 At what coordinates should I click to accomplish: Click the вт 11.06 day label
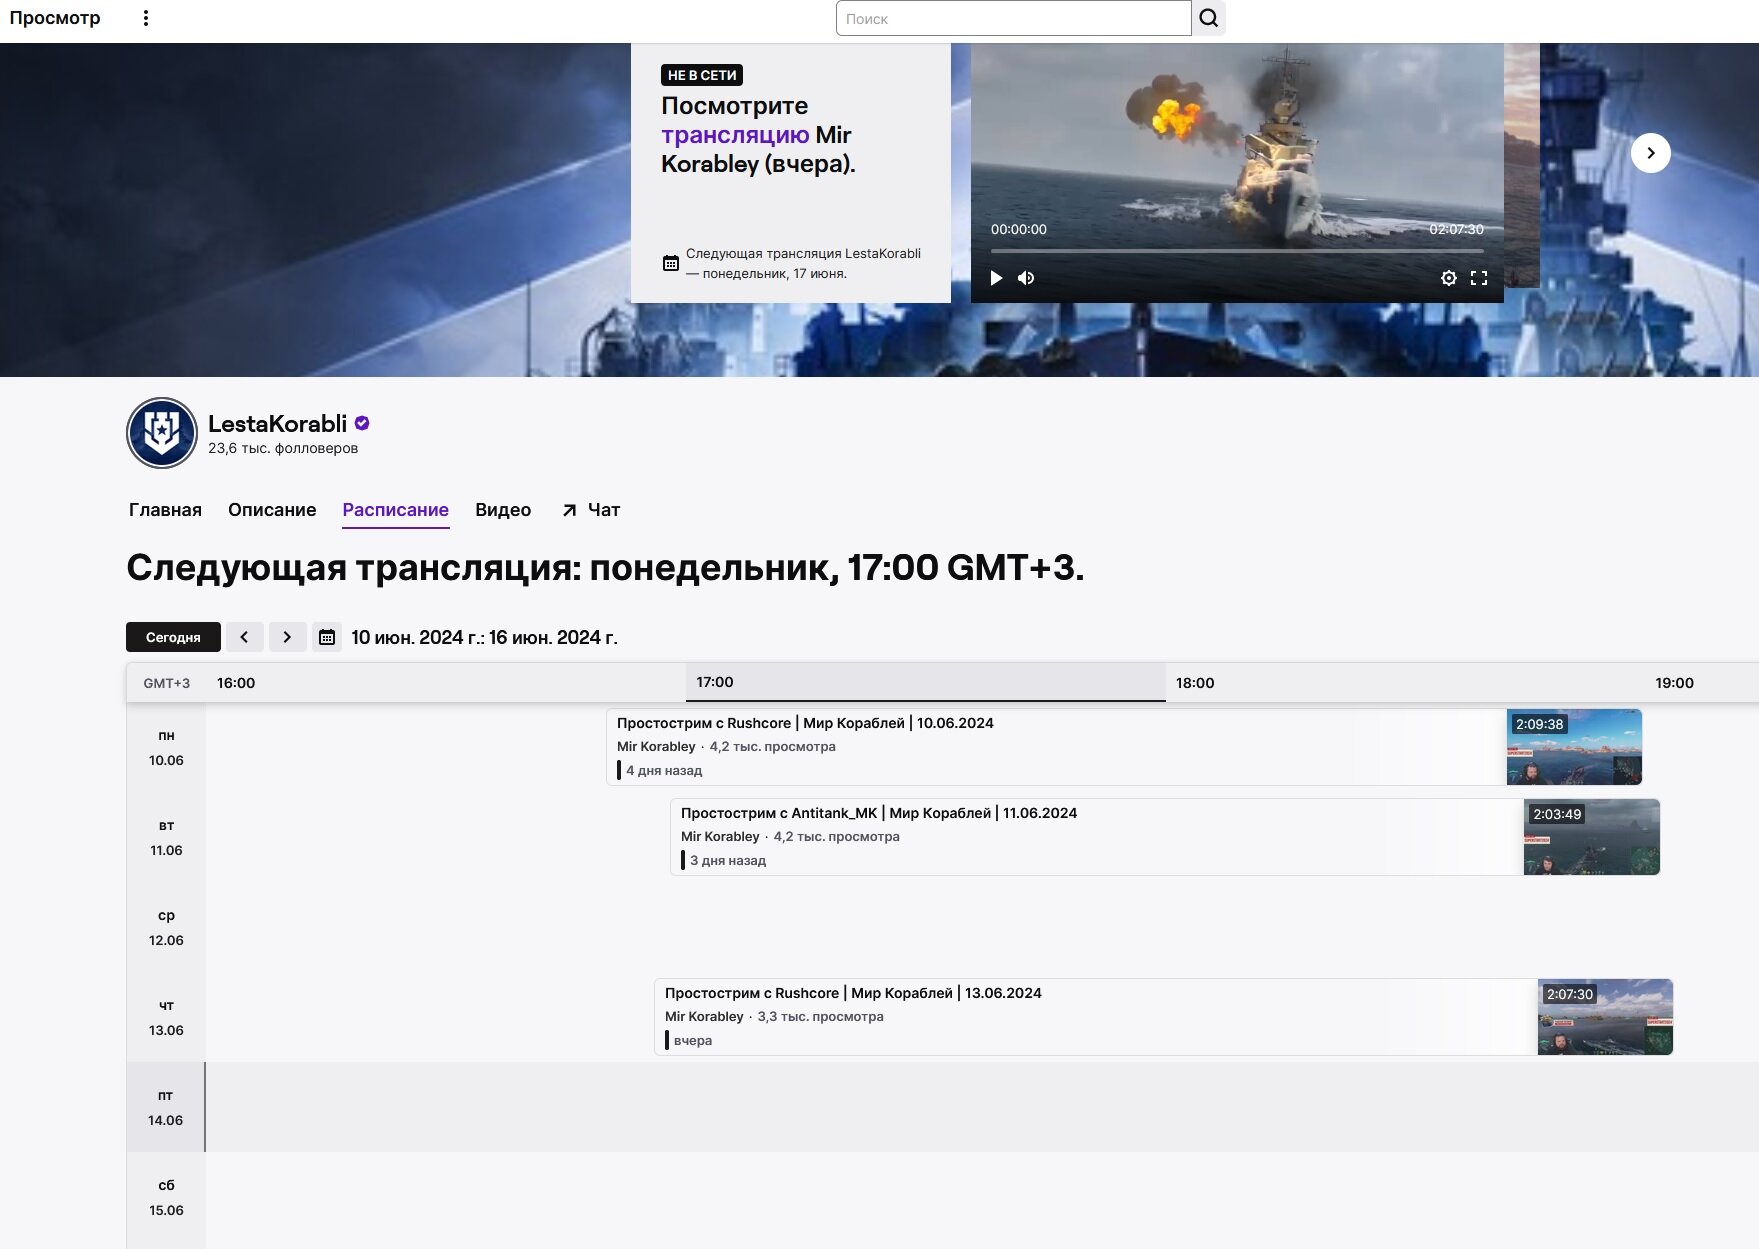[x=166, y=838]
